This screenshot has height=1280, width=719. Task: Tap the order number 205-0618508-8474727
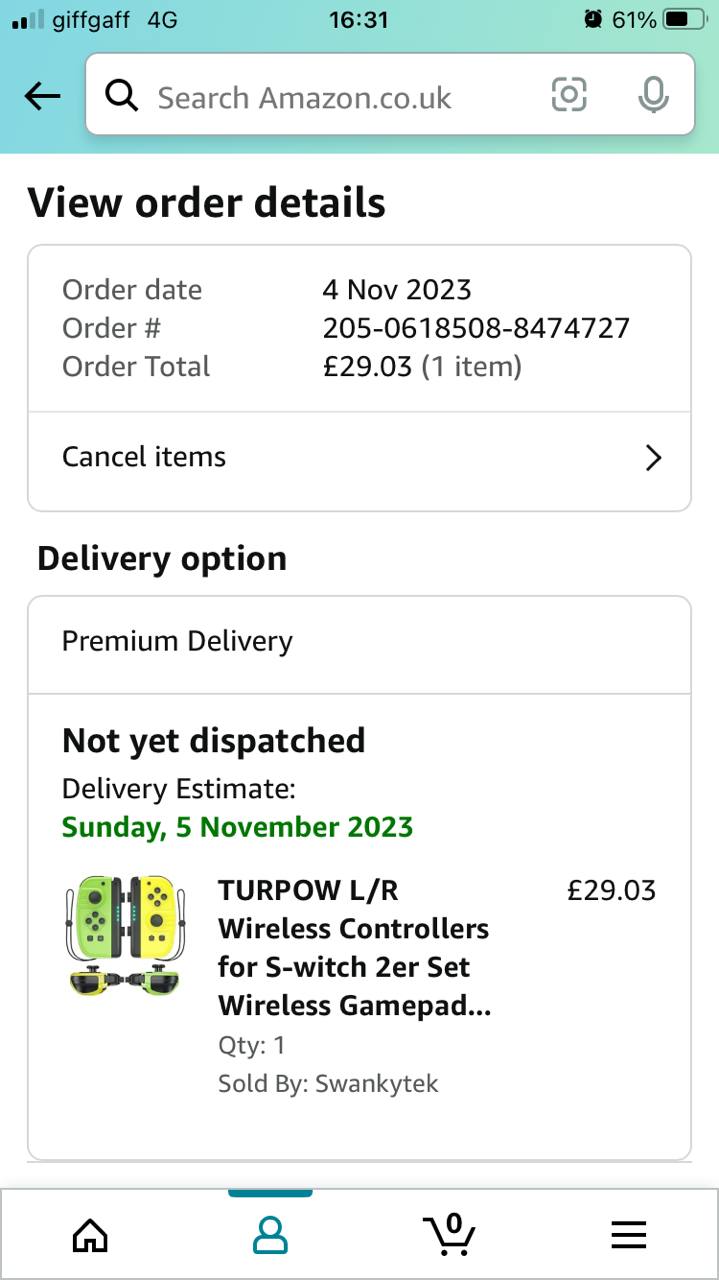tap(476, 328)
